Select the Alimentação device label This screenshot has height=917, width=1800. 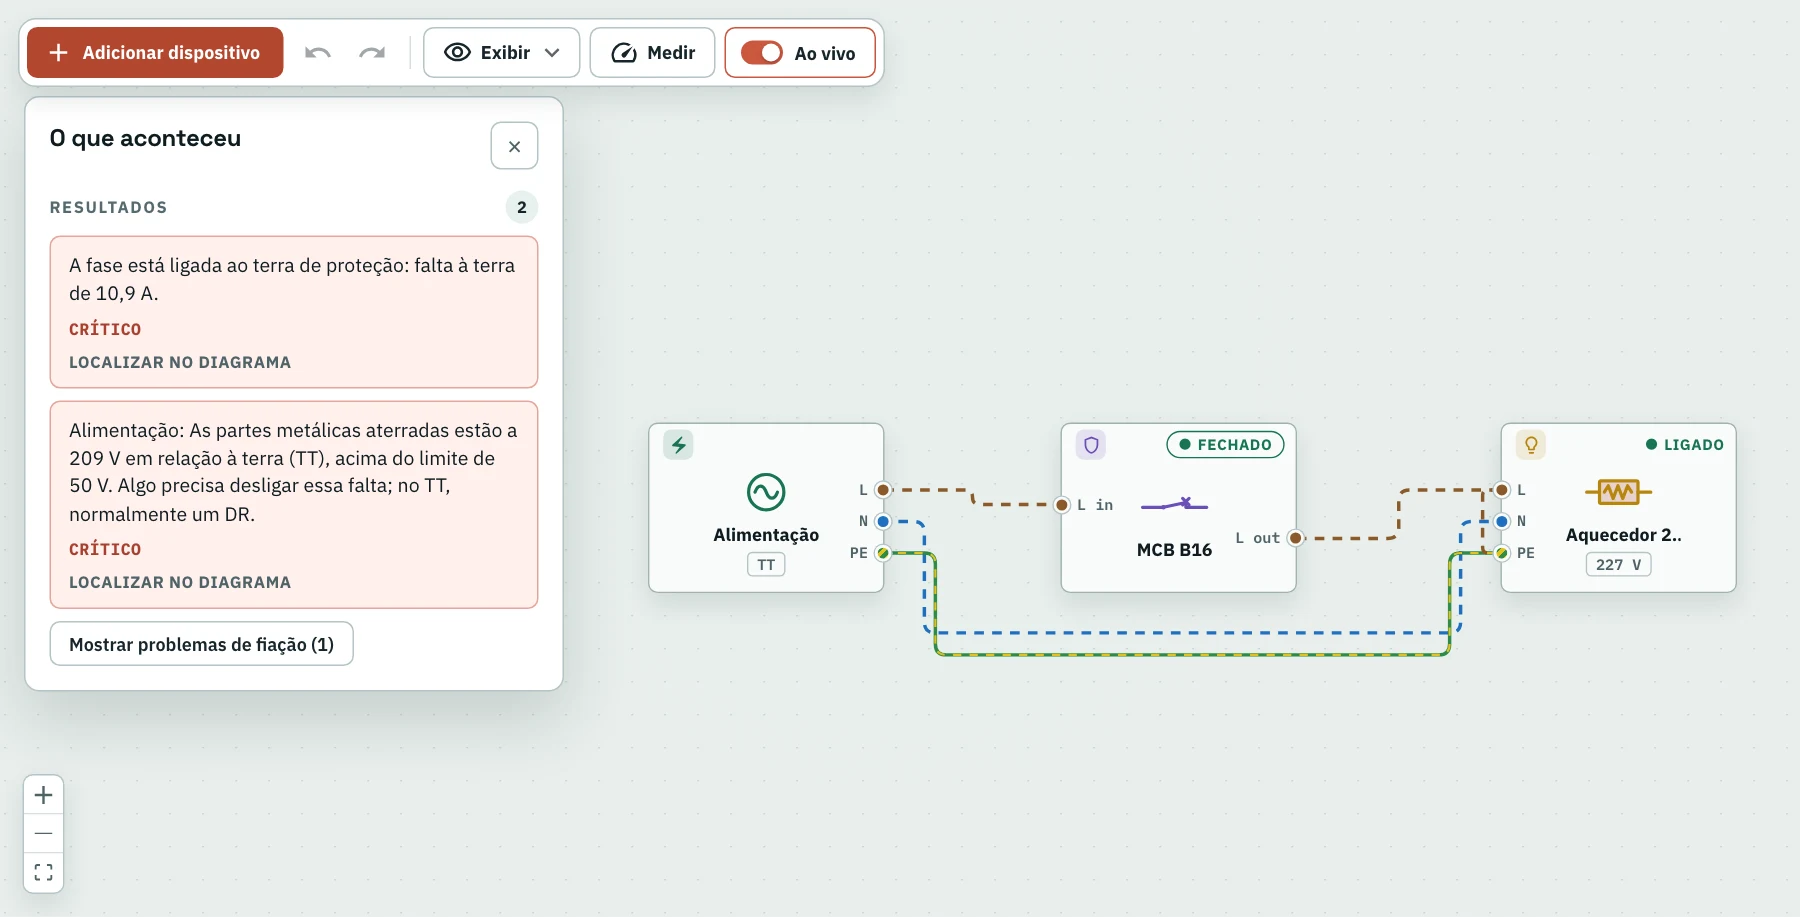click(x=766, y=535)
